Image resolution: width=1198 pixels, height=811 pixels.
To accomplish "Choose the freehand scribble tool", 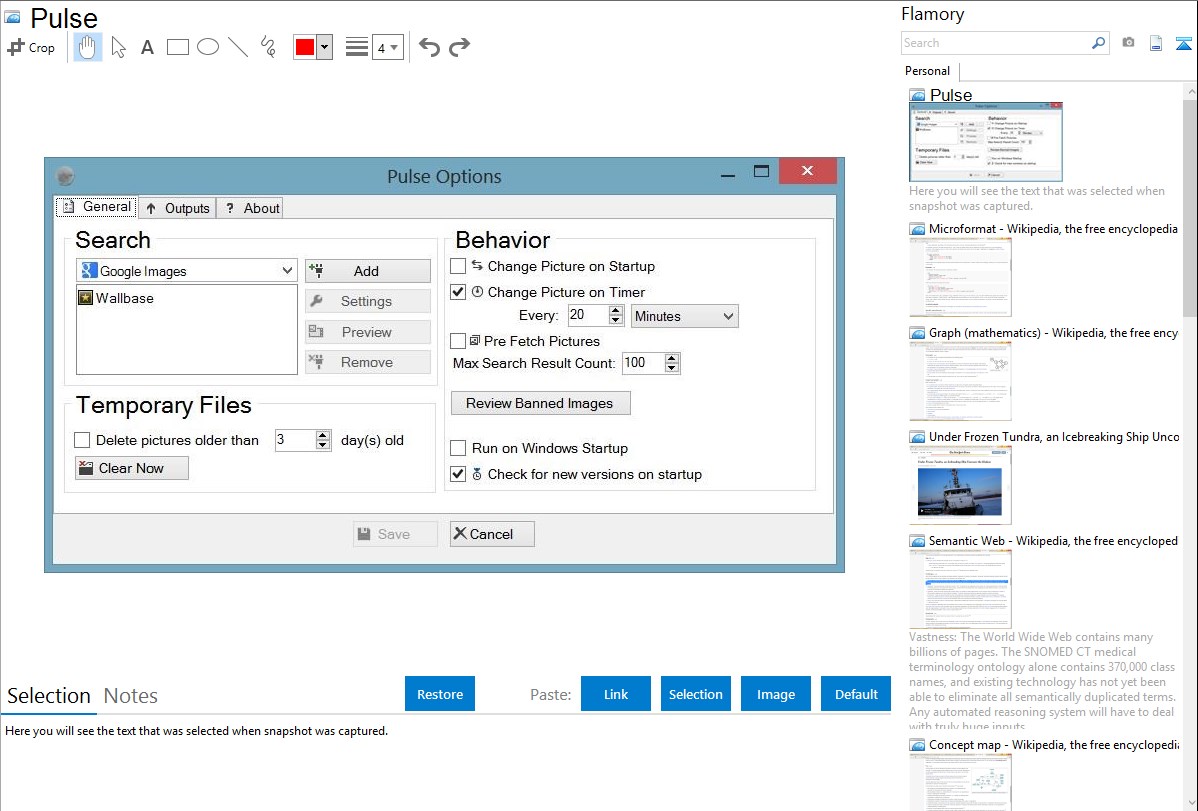I will [x=268, y=47].
